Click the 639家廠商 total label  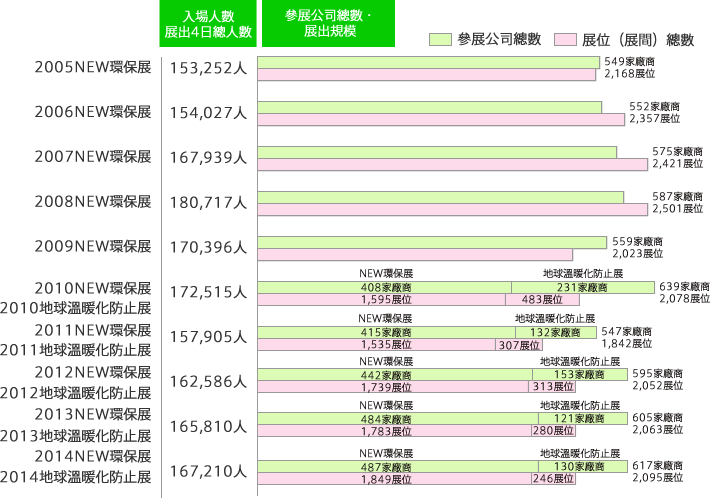(x=684, y=287)
